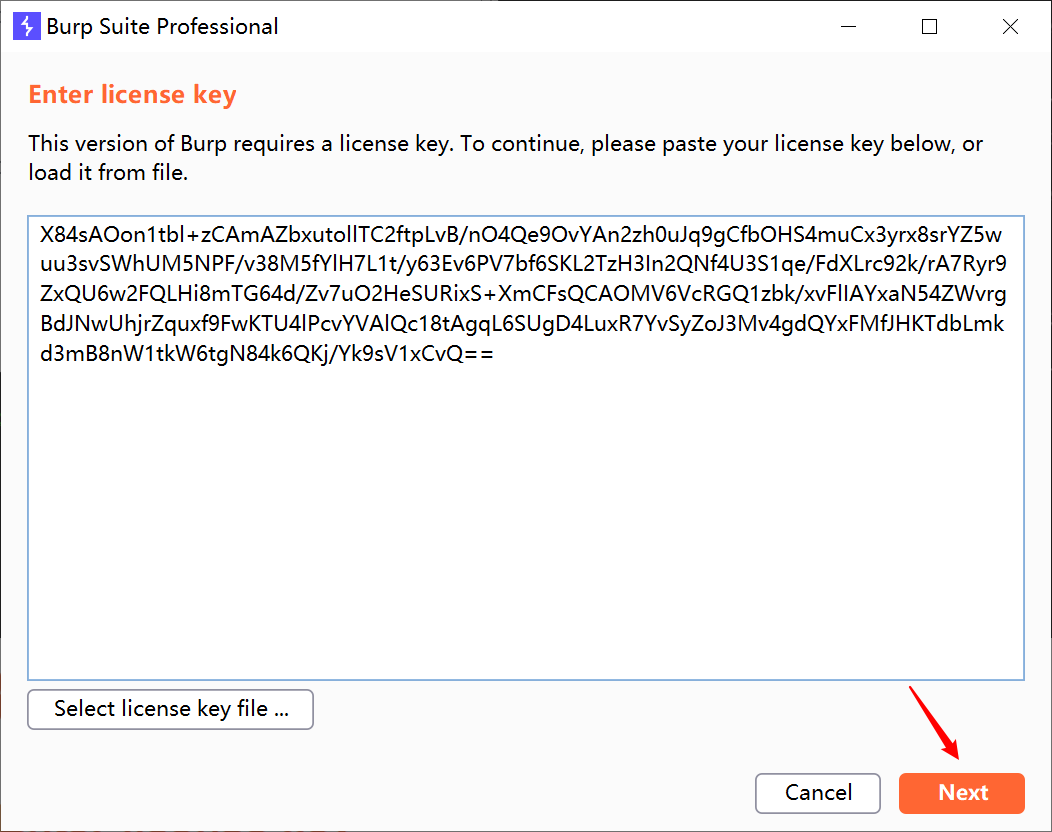This screenshot has width=1052, height=832.
Task: Close the license key dialog window
Action: (1010, 26)
